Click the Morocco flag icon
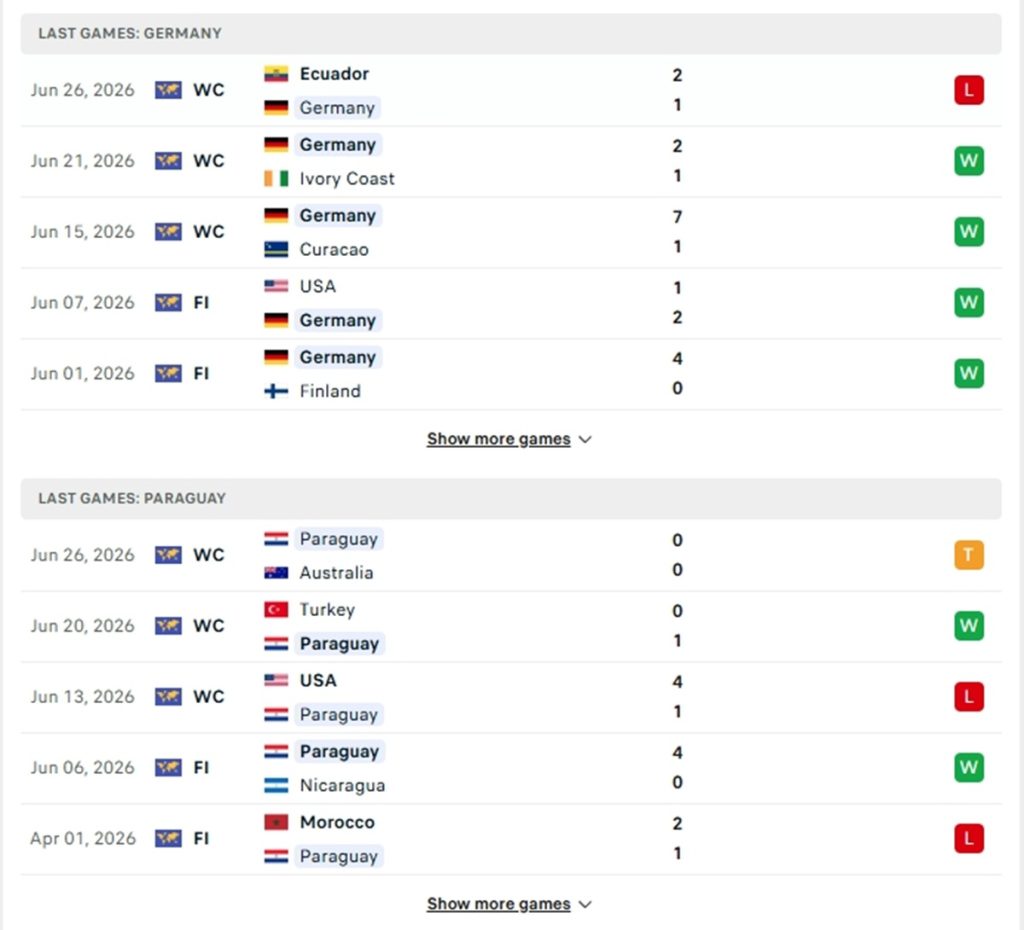The image size is (1024, 930). [276, 822]
